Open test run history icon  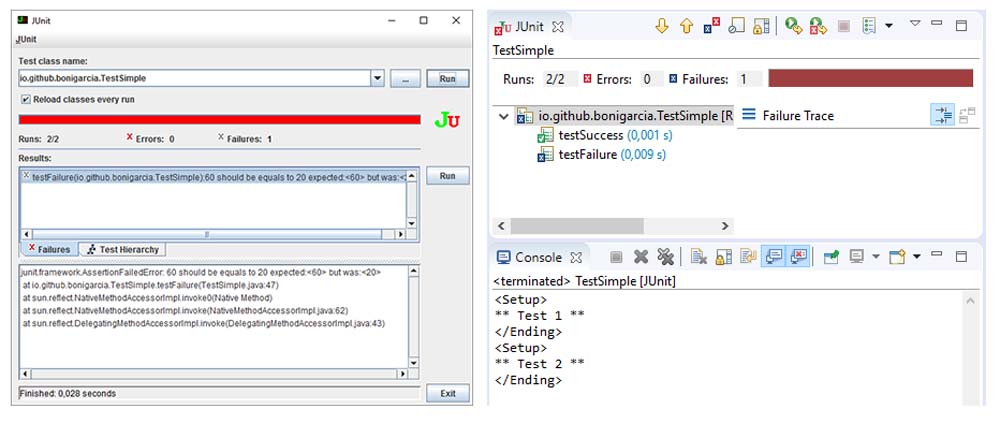tap(869, 26)
